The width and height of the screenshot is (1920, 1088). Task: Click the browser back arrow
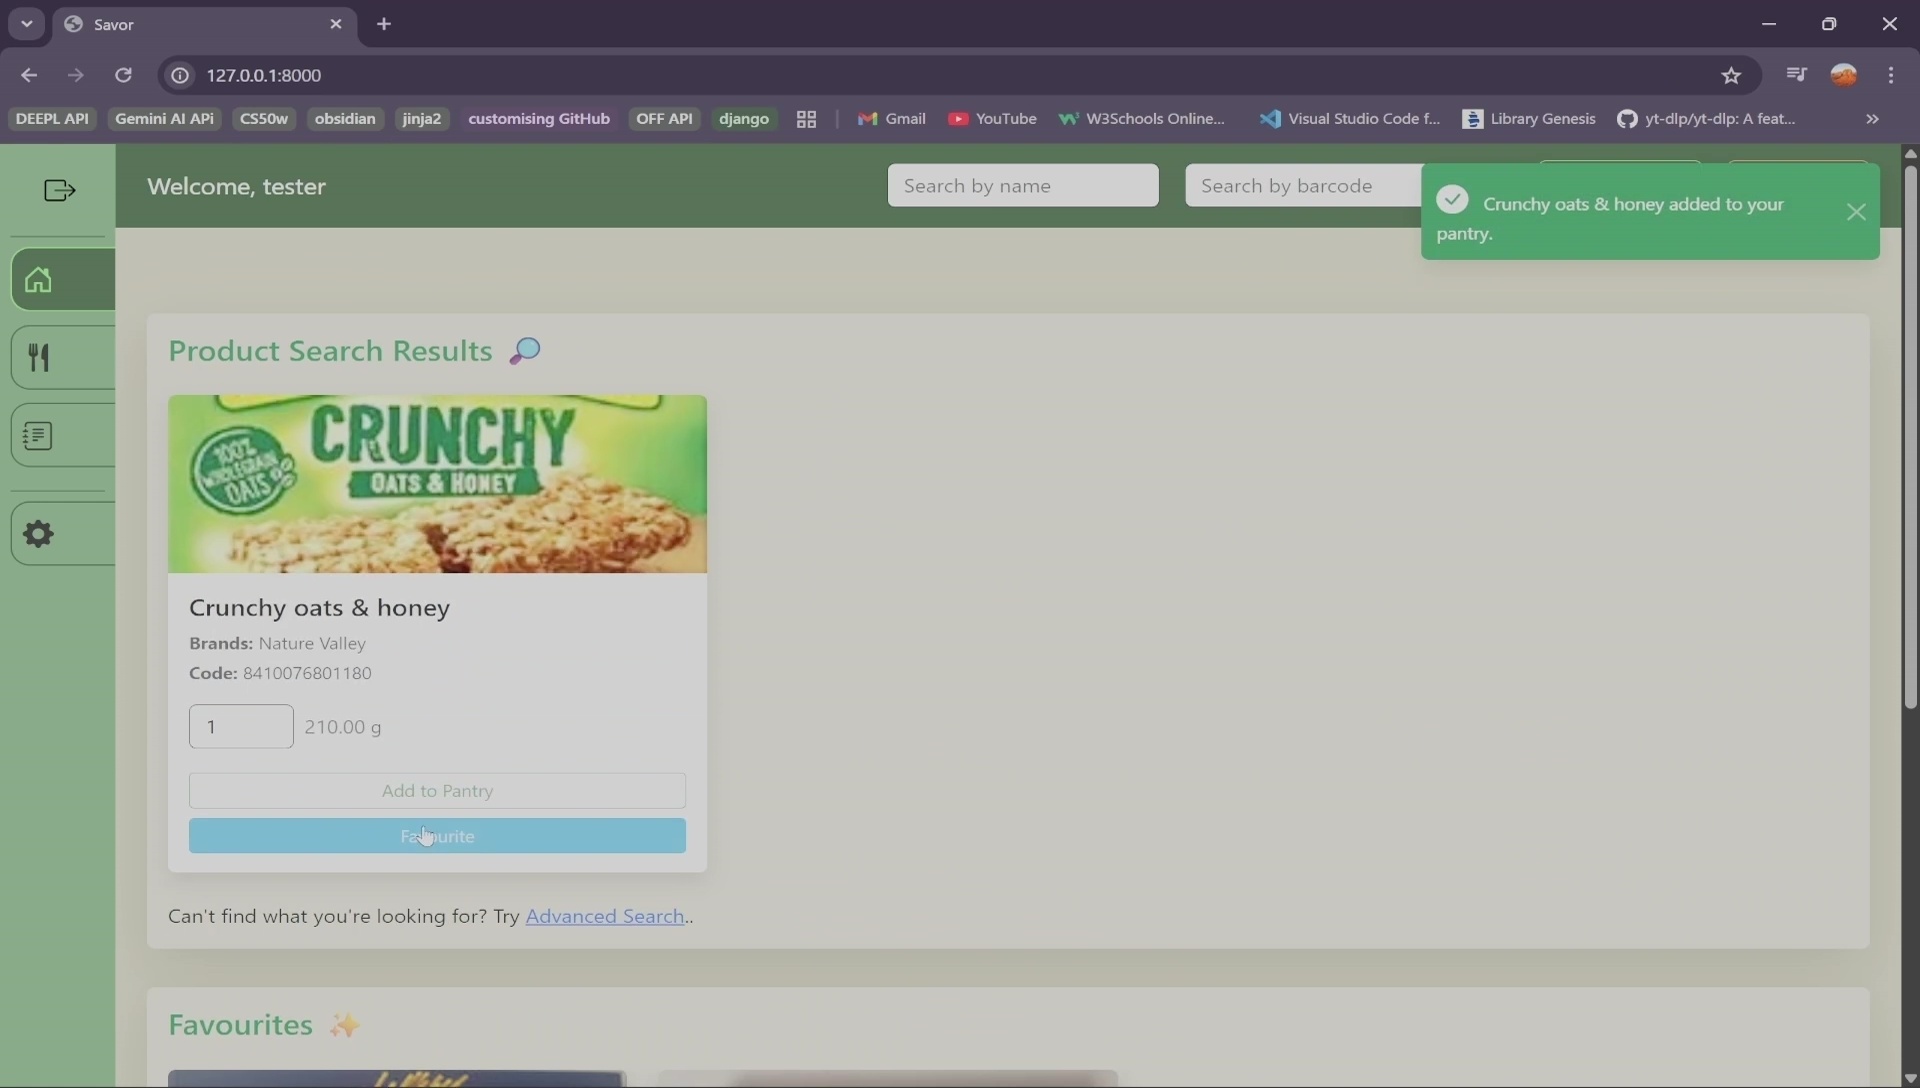pos(29,75)
